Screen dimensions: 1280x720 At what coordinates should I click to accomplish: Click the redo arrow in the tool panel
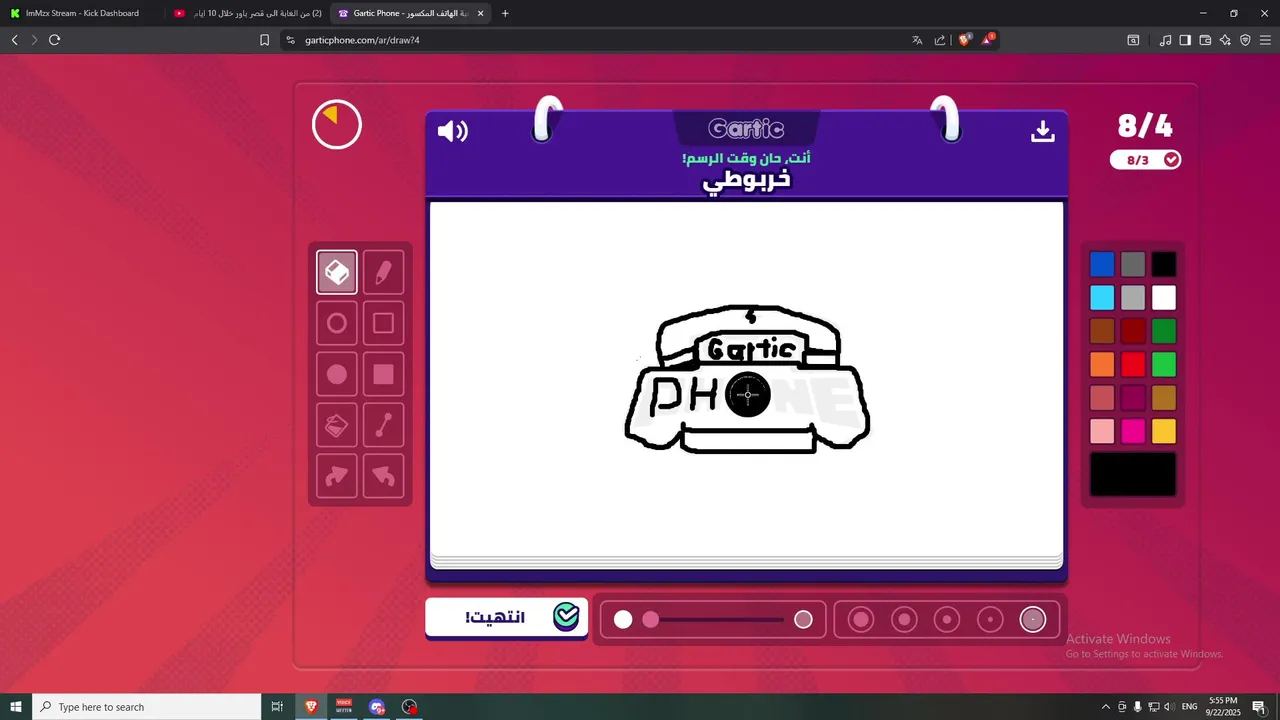[337, 476]
